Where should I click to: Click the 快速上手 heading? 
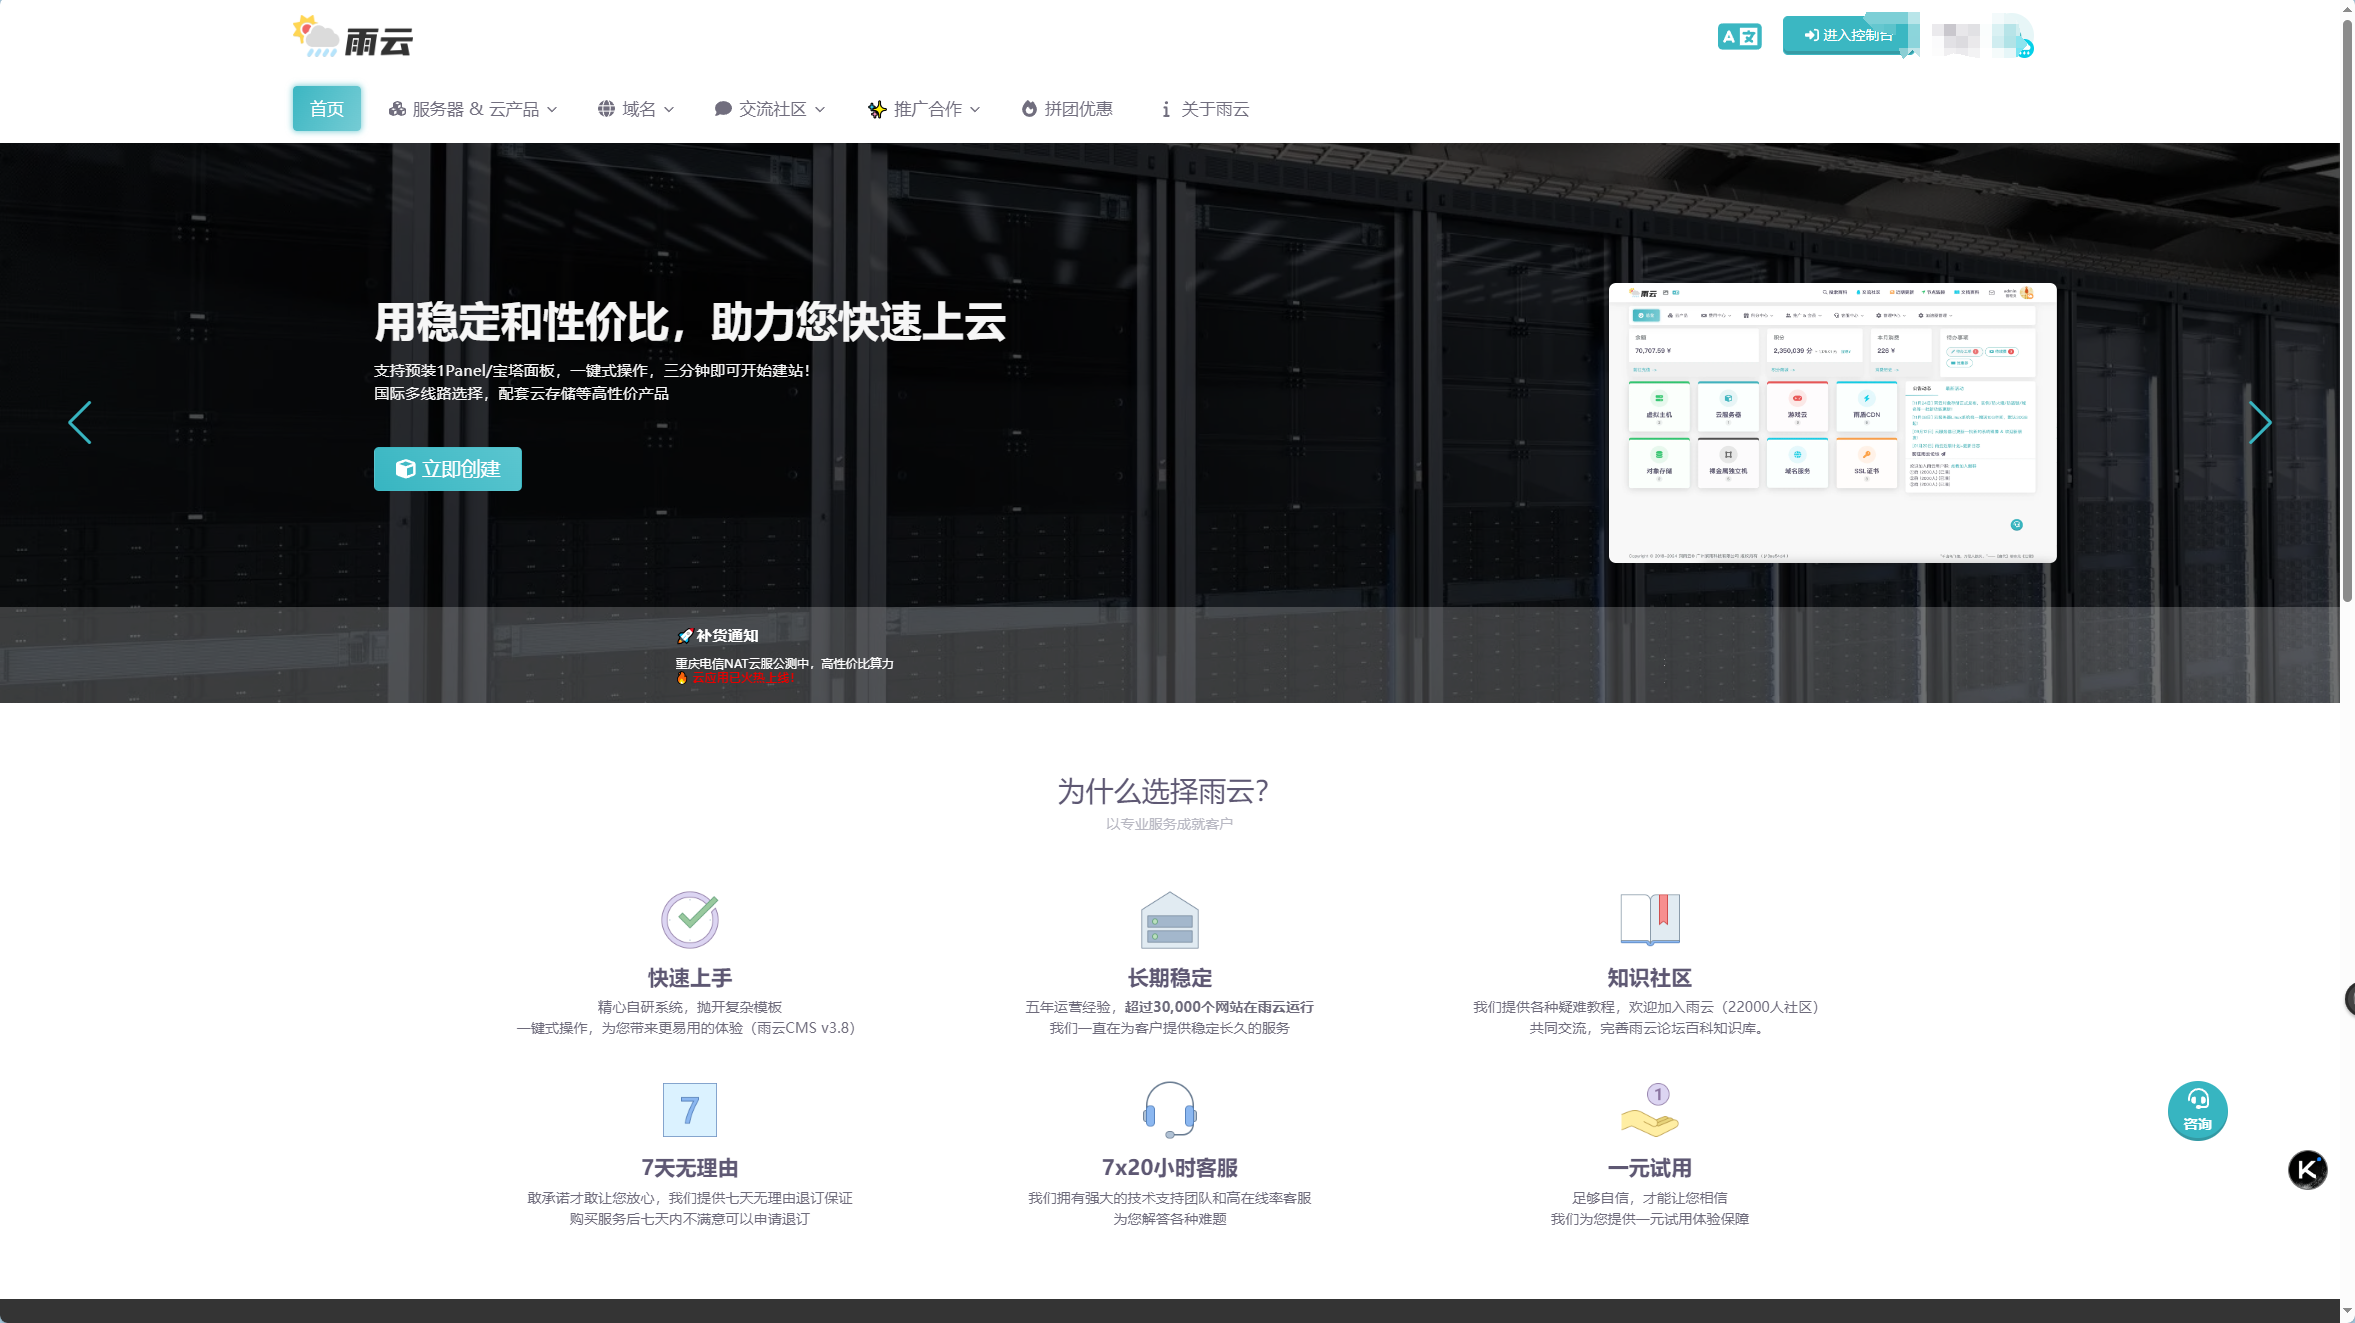pos(690,978)
